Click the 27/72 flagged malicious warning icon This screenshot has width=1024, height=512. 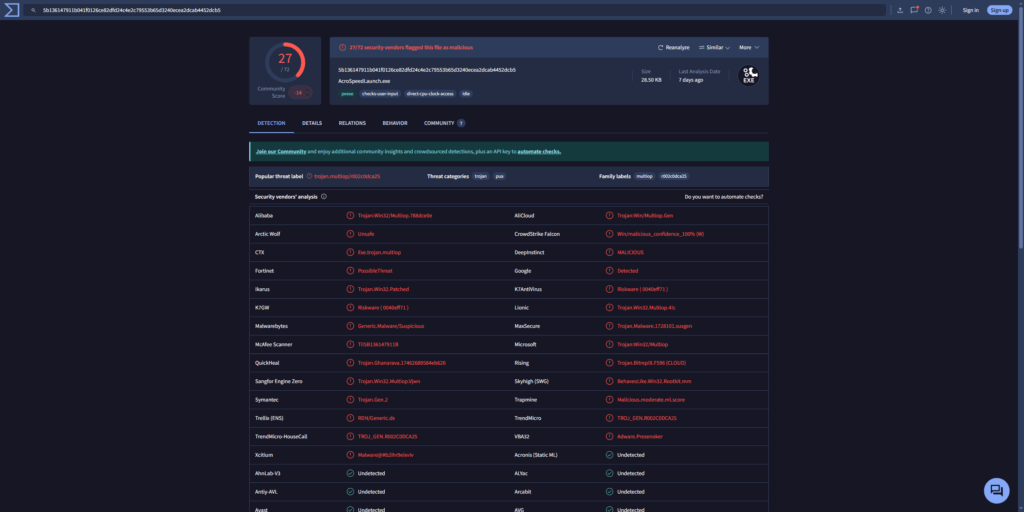(342, 48)
